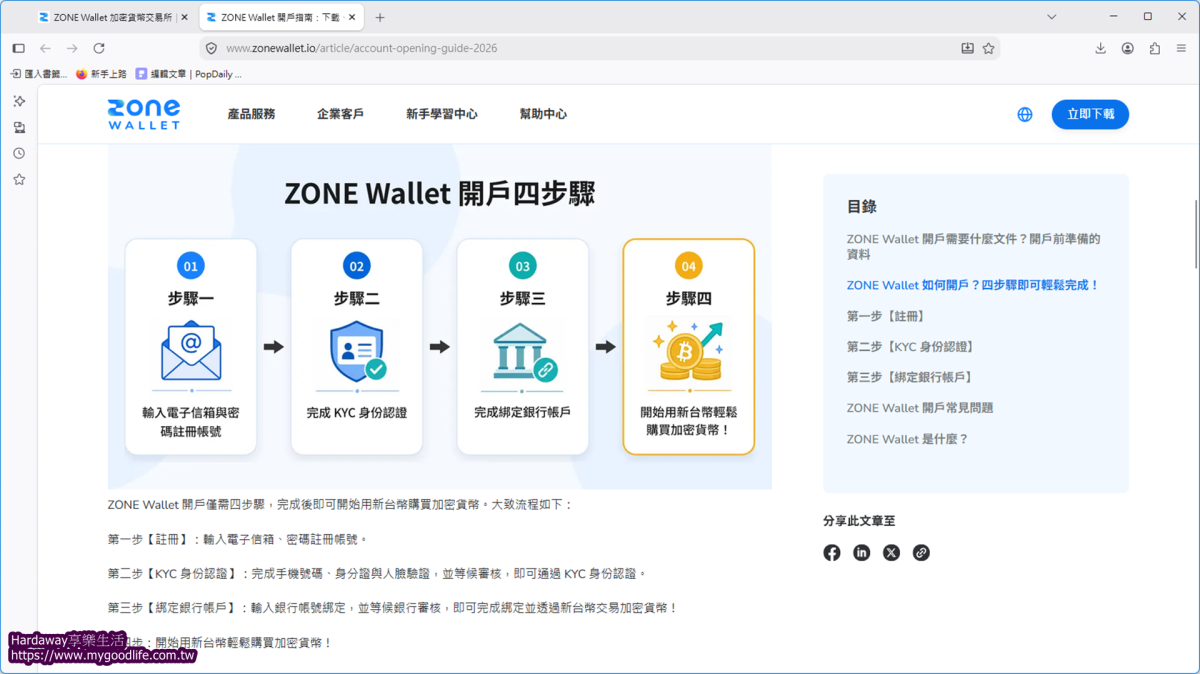Click paragraph starting 第三步【綁定銀行帳戶】：輸入銀行帳號
1200x674 pixels.
coord(392,608)
